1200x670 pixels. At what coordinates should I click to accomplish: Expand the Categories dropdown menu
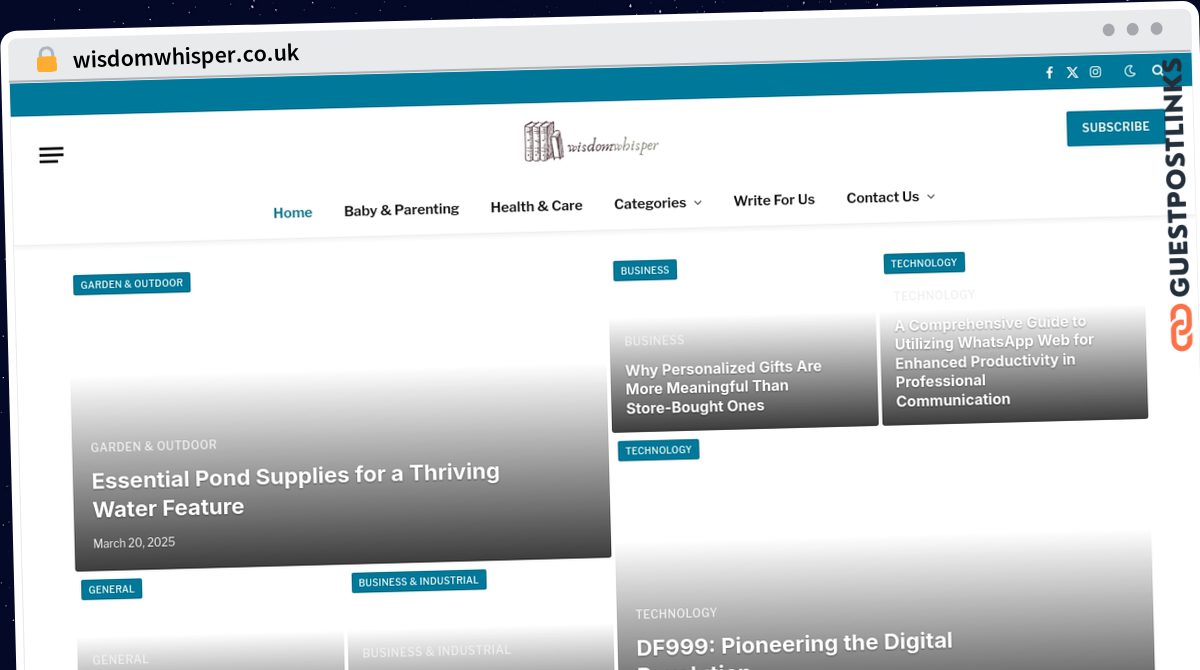657,203
